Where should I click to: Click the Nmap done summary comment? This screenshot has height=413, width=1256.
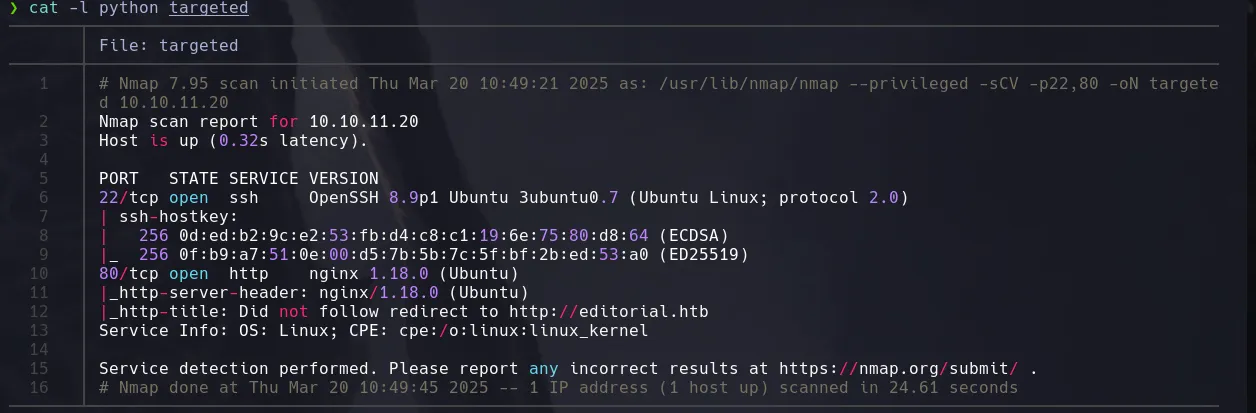click(x=558, y=387)
